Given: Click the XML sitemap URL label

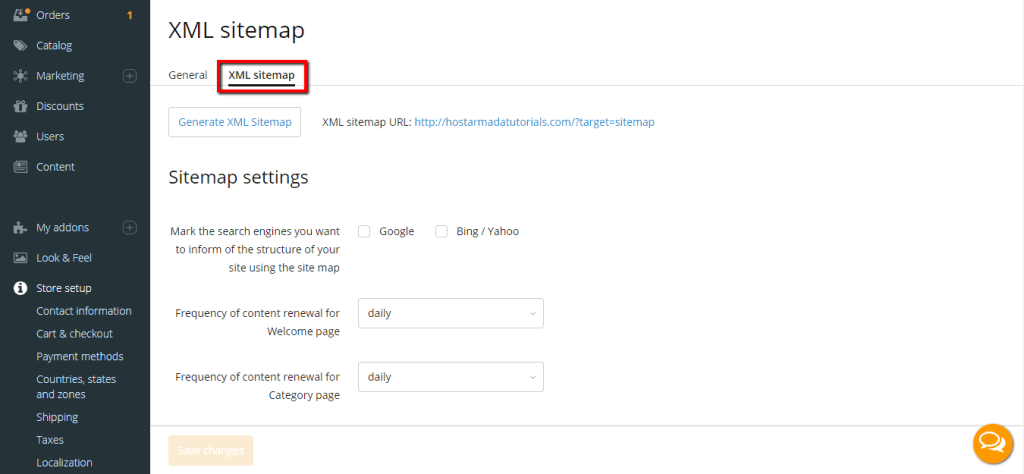Looking at the screenshot, I should (x=366, y=122).
